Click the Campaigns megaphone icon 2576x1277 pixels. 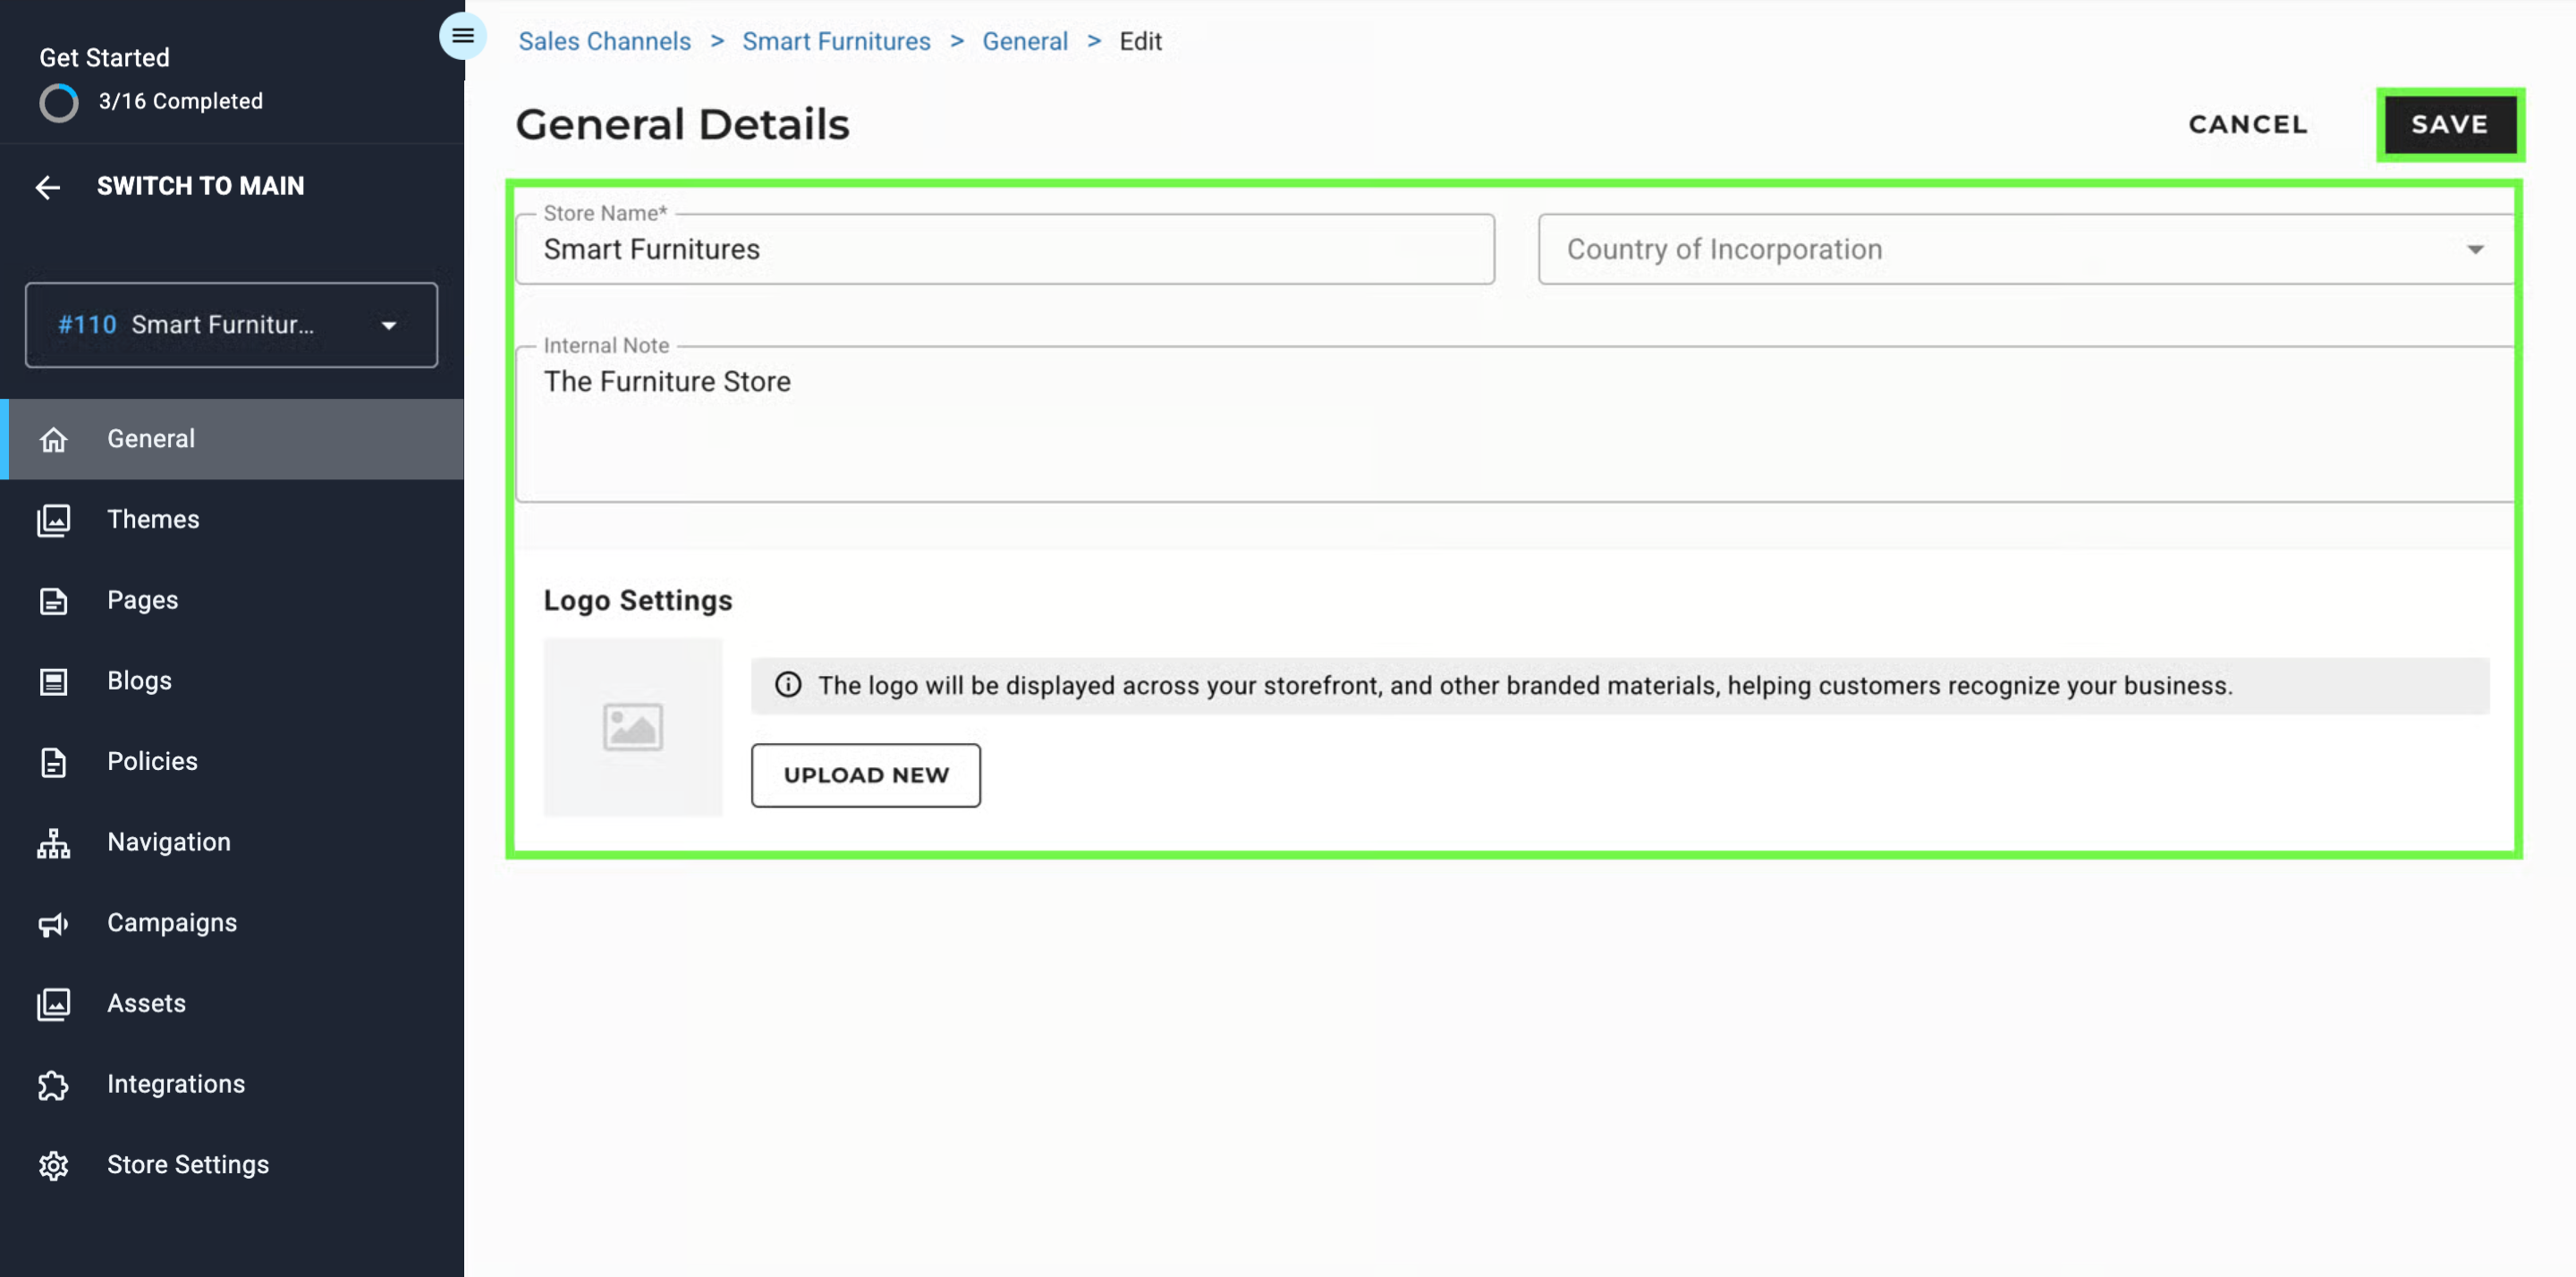(54, 924)
